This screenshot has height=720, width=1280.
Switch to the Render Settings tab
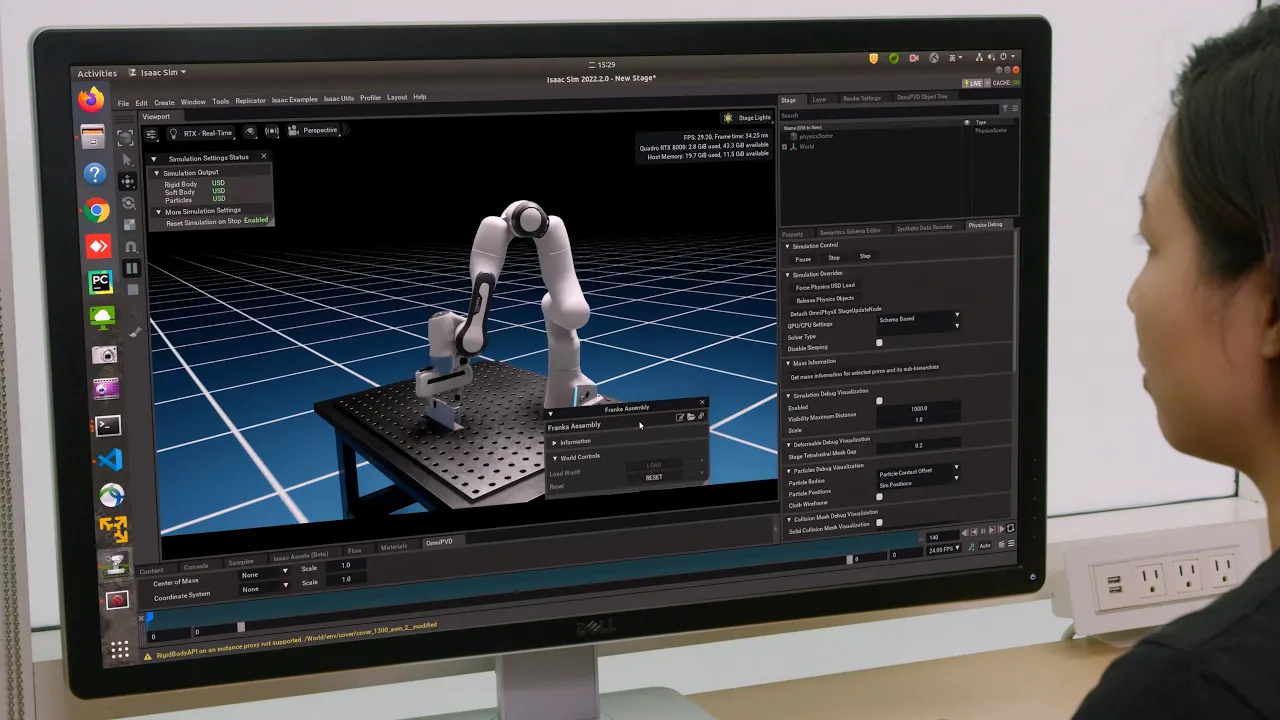(x=861, y=98)
